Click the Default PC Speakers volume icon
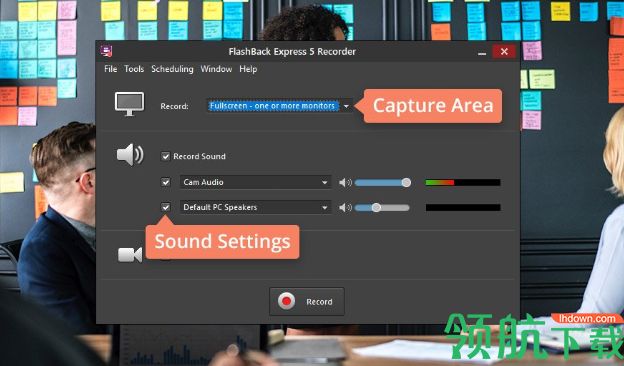624x366 pixels. pyautogui.click(x=345, y=208)
